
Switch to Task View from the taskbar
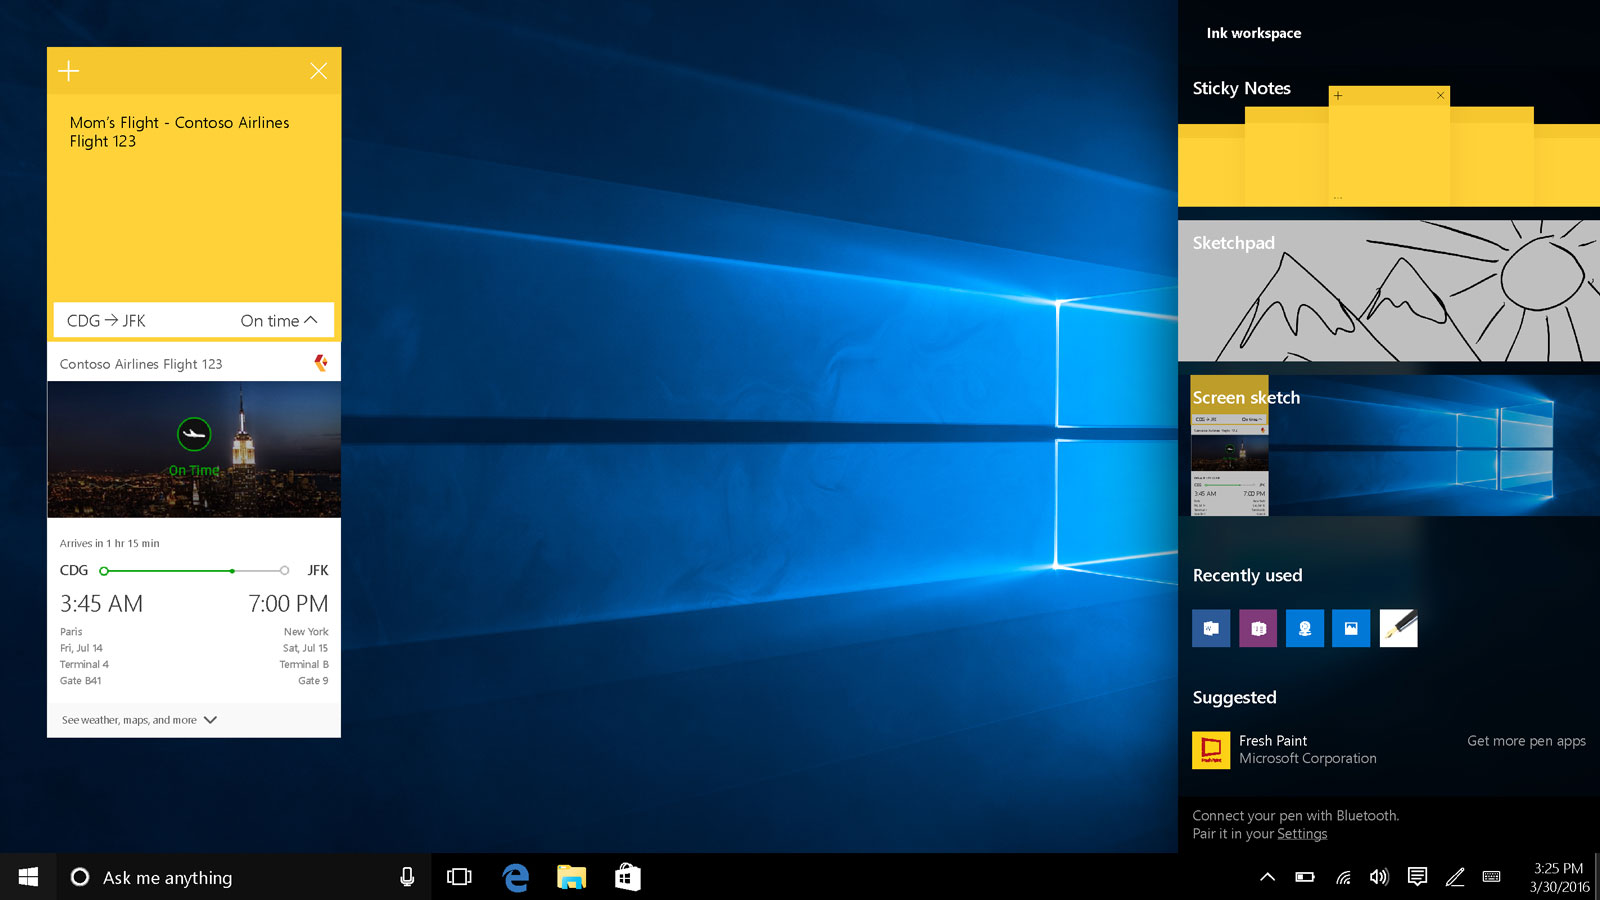458,877
